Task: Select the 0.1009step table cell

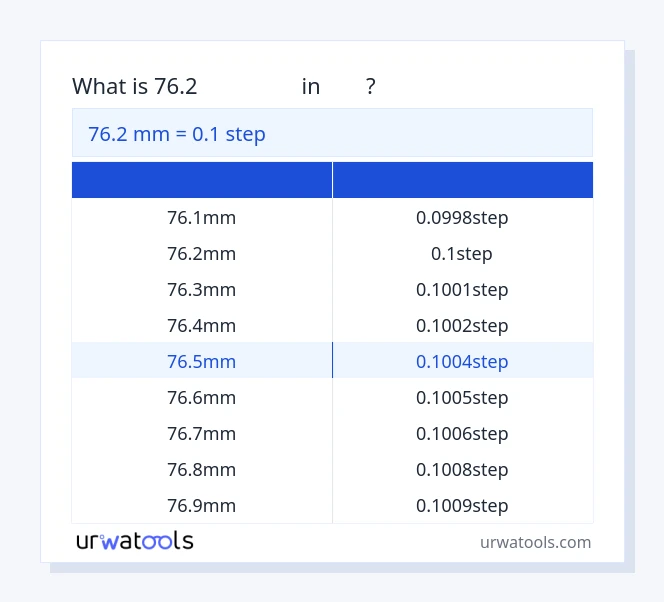Action: click(x=462, y=505)
